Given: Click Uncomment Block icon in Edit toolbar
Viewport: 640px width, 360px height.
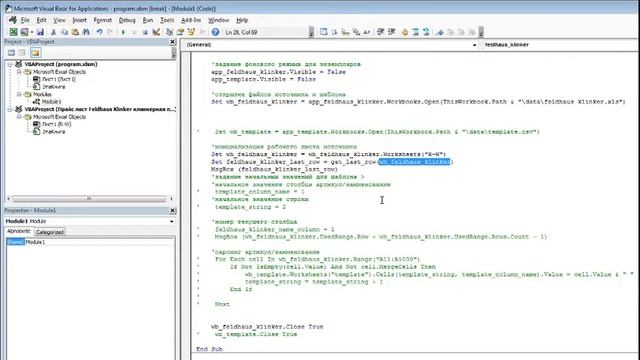Looking at the screenshot, I should point(426,32).
